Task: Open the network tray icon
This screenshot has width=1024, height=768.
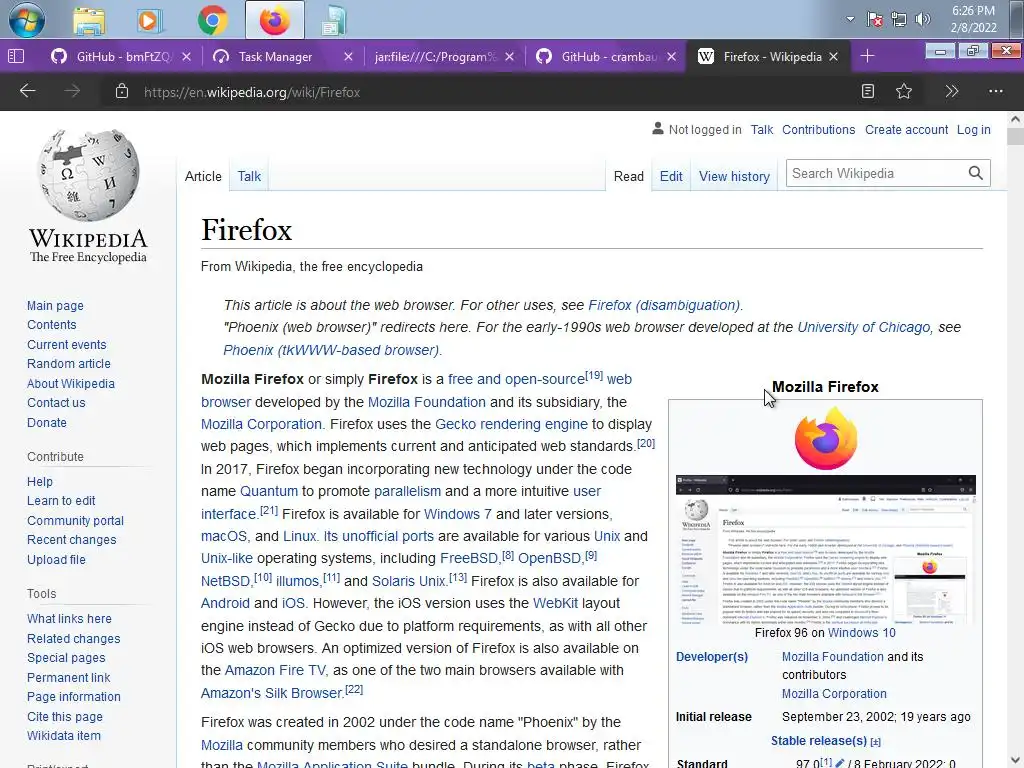Action: (899, 20)
